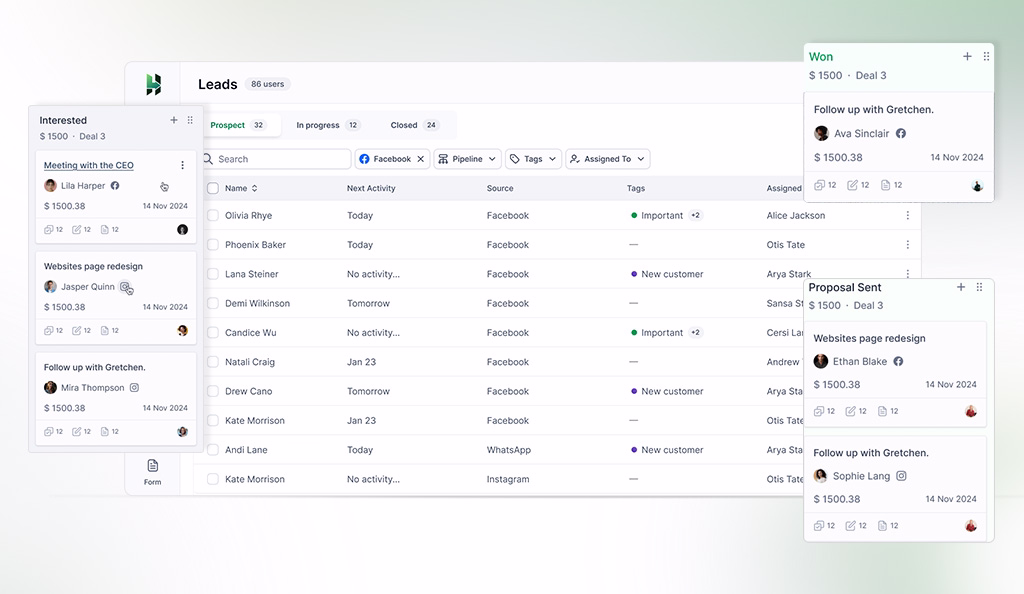This screenshot has height=594, width=1024.
Task: Click inside the Search input field
Action: [277, 159]
